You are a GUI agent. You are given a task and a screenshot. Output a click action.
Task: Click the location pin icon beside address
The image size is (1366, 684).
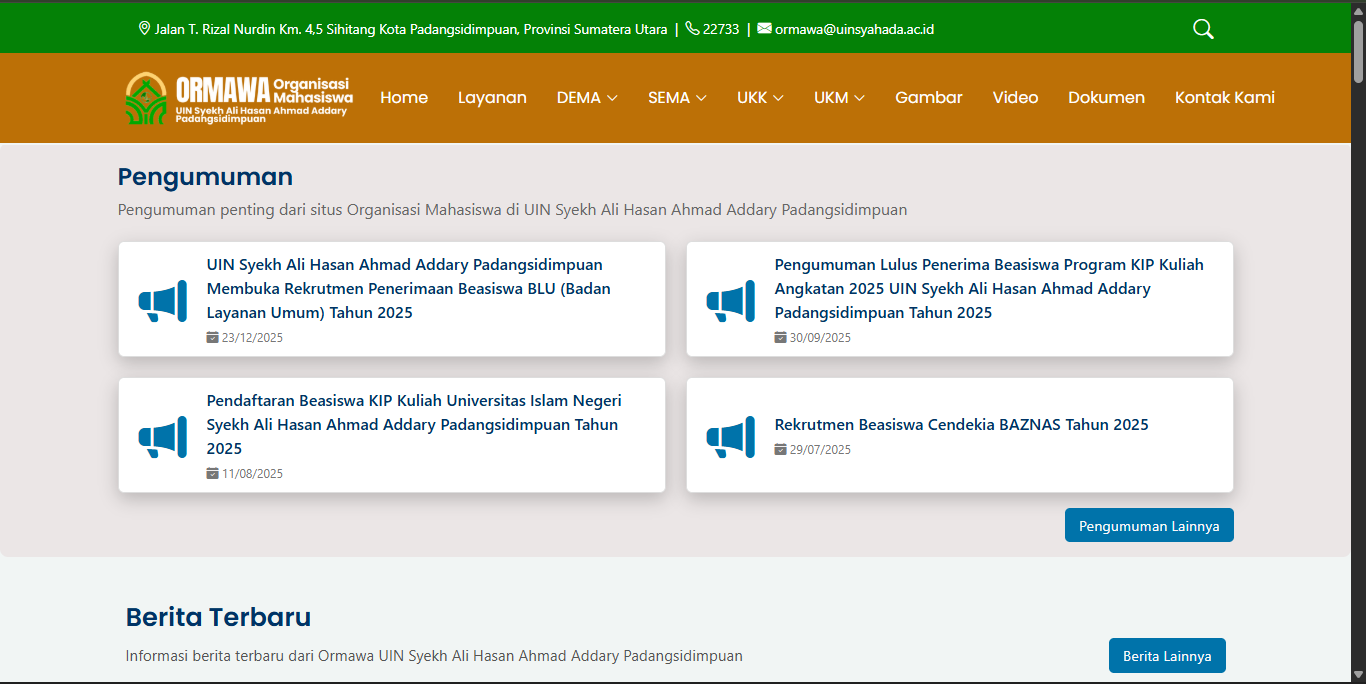(144, 28)
